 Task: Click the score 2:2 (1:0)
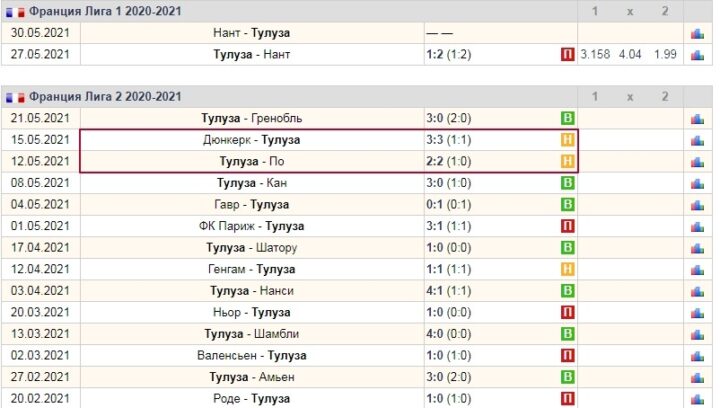449,162
